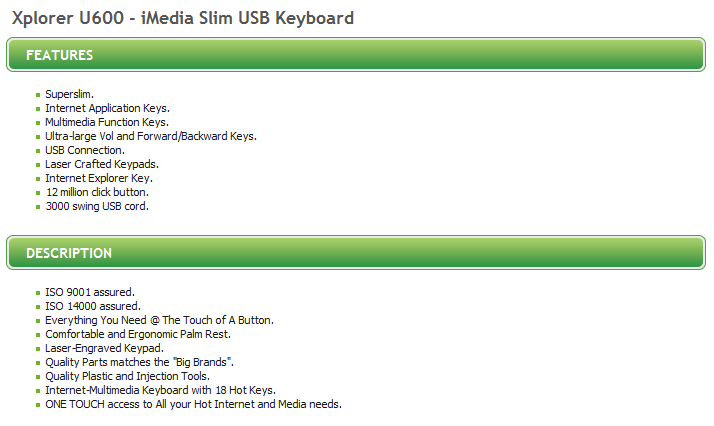This screenshot has width=714, height=426.
Task: Click the Laser-Engraved Keypad description item
Action: (x=104, y=349)
